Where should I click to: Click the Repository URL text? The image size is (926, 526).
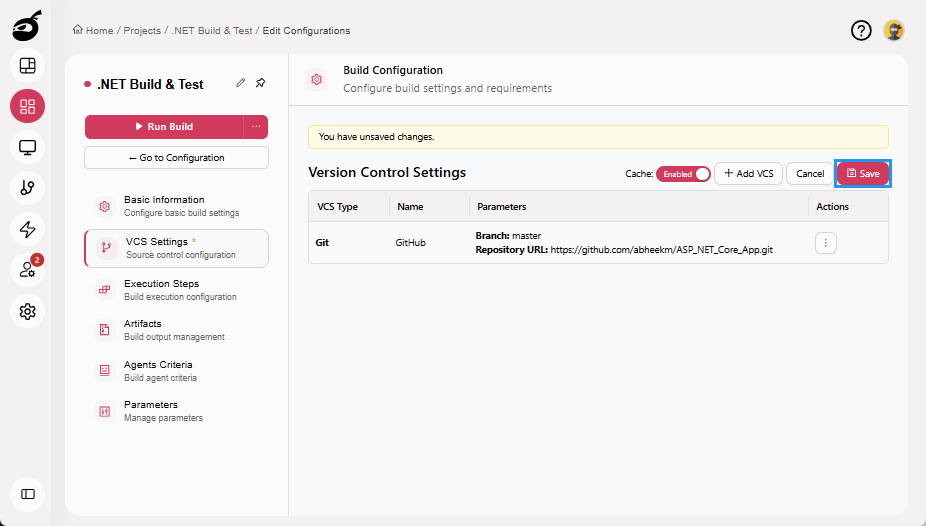624,250
